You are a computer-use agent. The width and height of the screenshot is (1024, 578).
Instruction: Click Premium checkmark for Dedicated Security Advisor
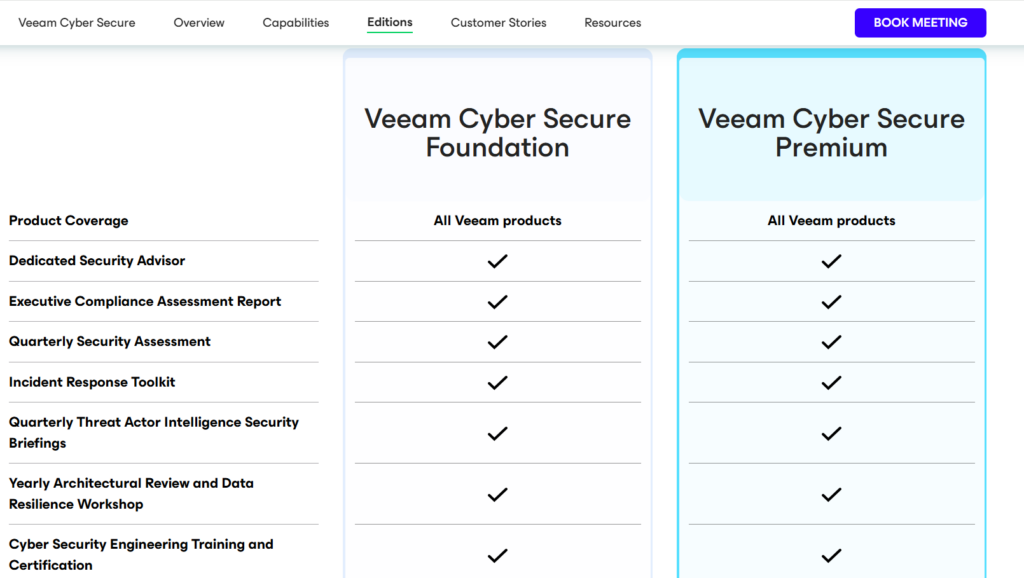831,261
